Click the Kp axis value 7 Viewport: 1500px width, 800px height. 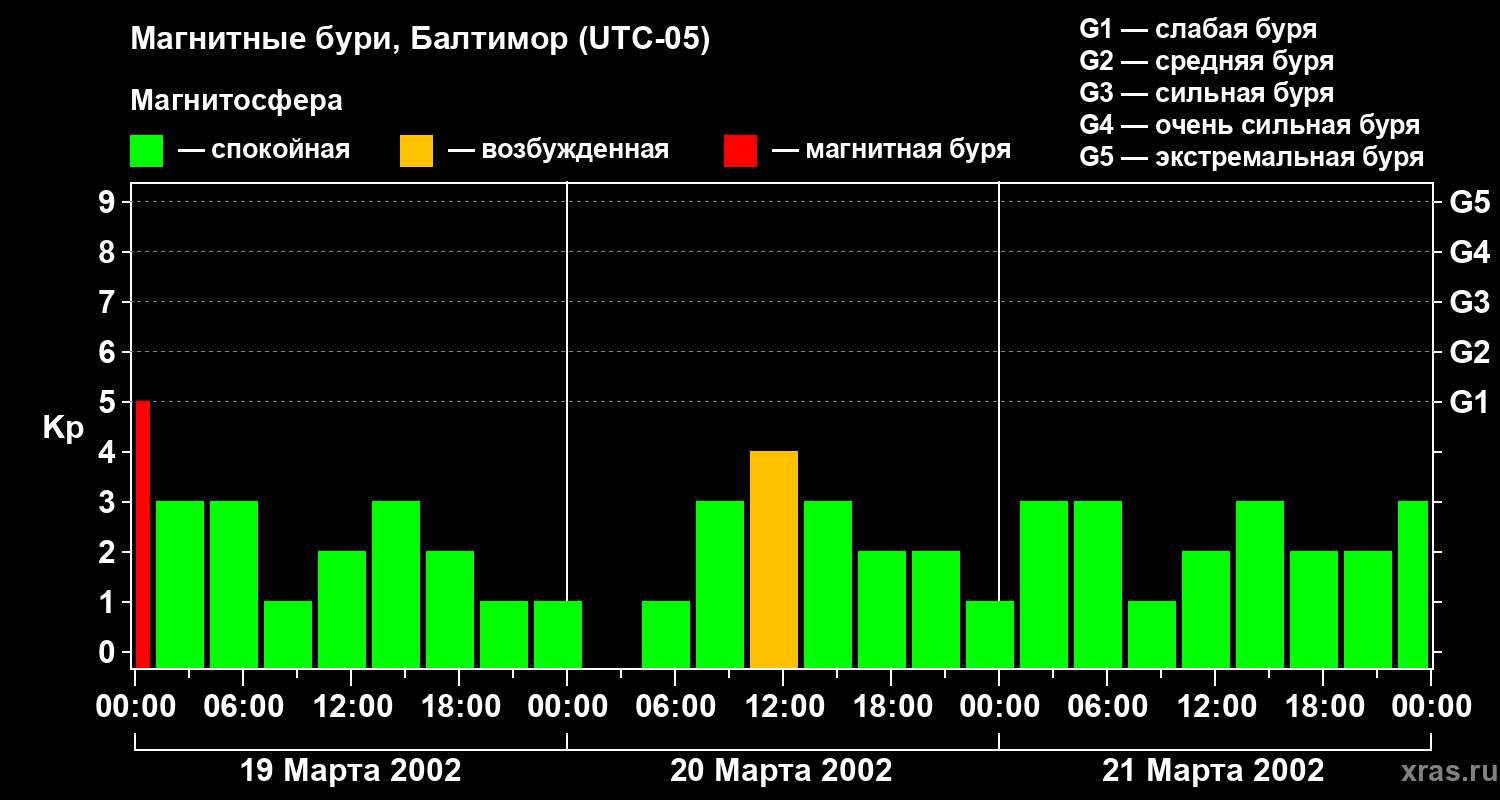pyautogui.click(x=108, y=302)
